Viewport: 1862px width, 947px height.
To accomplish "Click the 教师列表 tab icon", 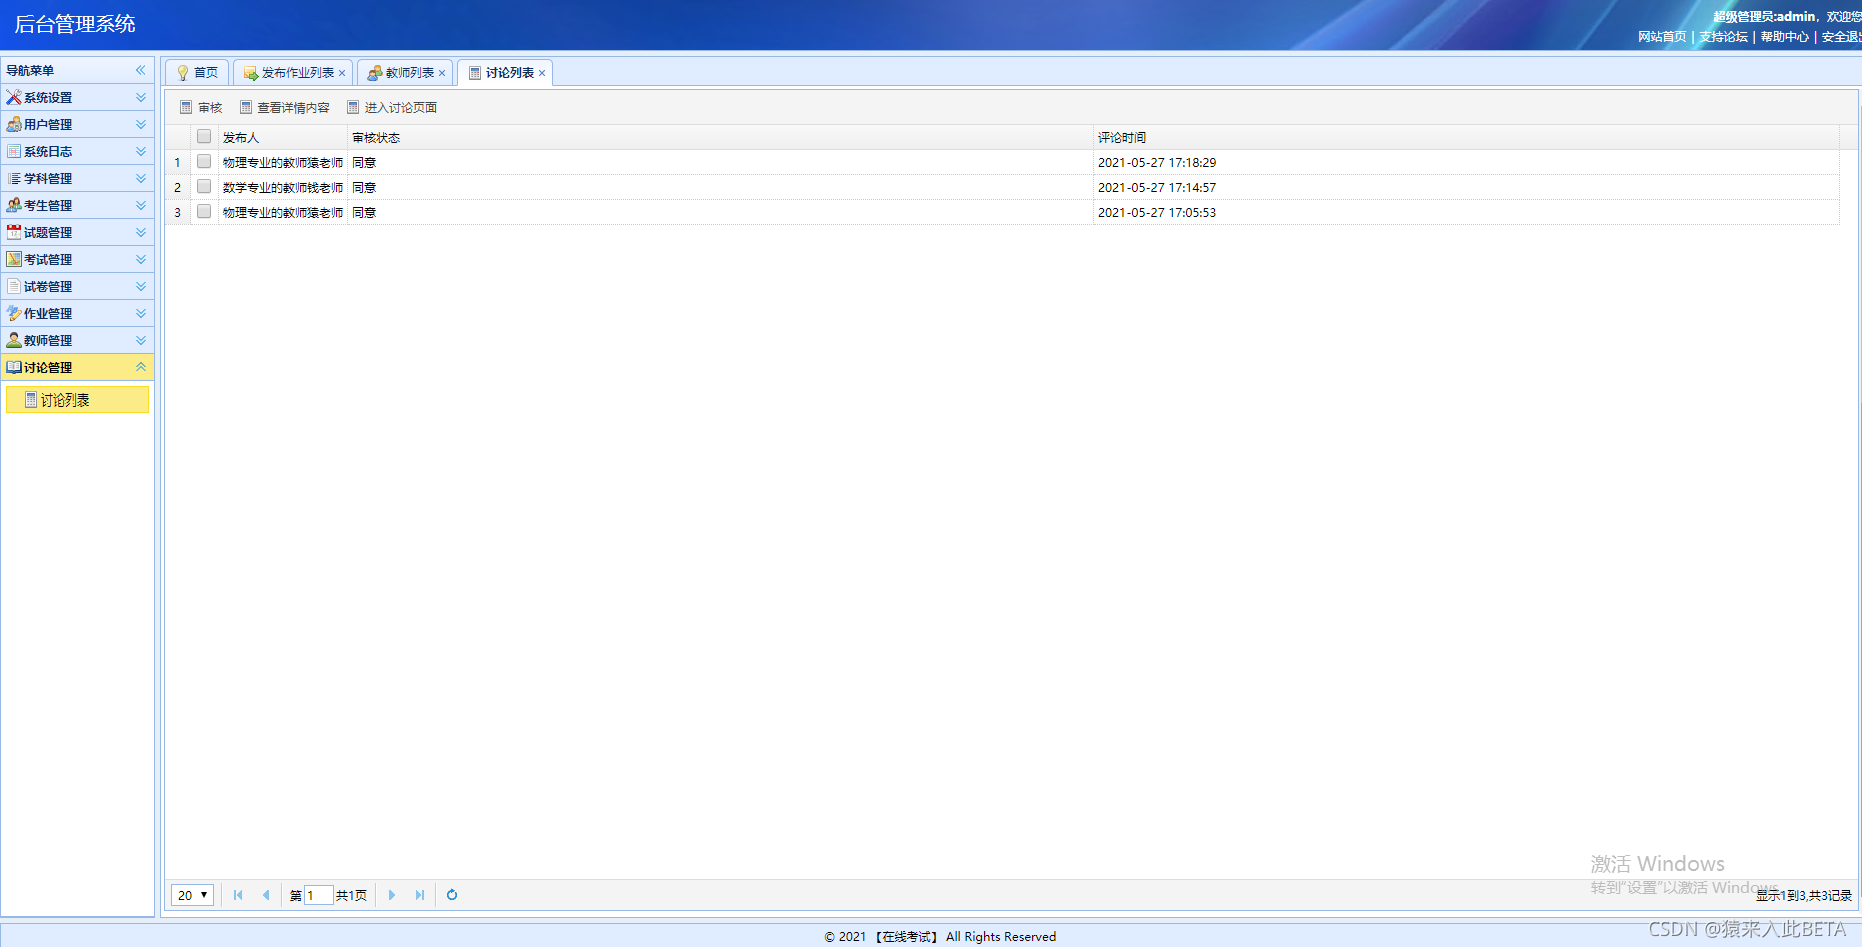I will (x=375, y=73).
